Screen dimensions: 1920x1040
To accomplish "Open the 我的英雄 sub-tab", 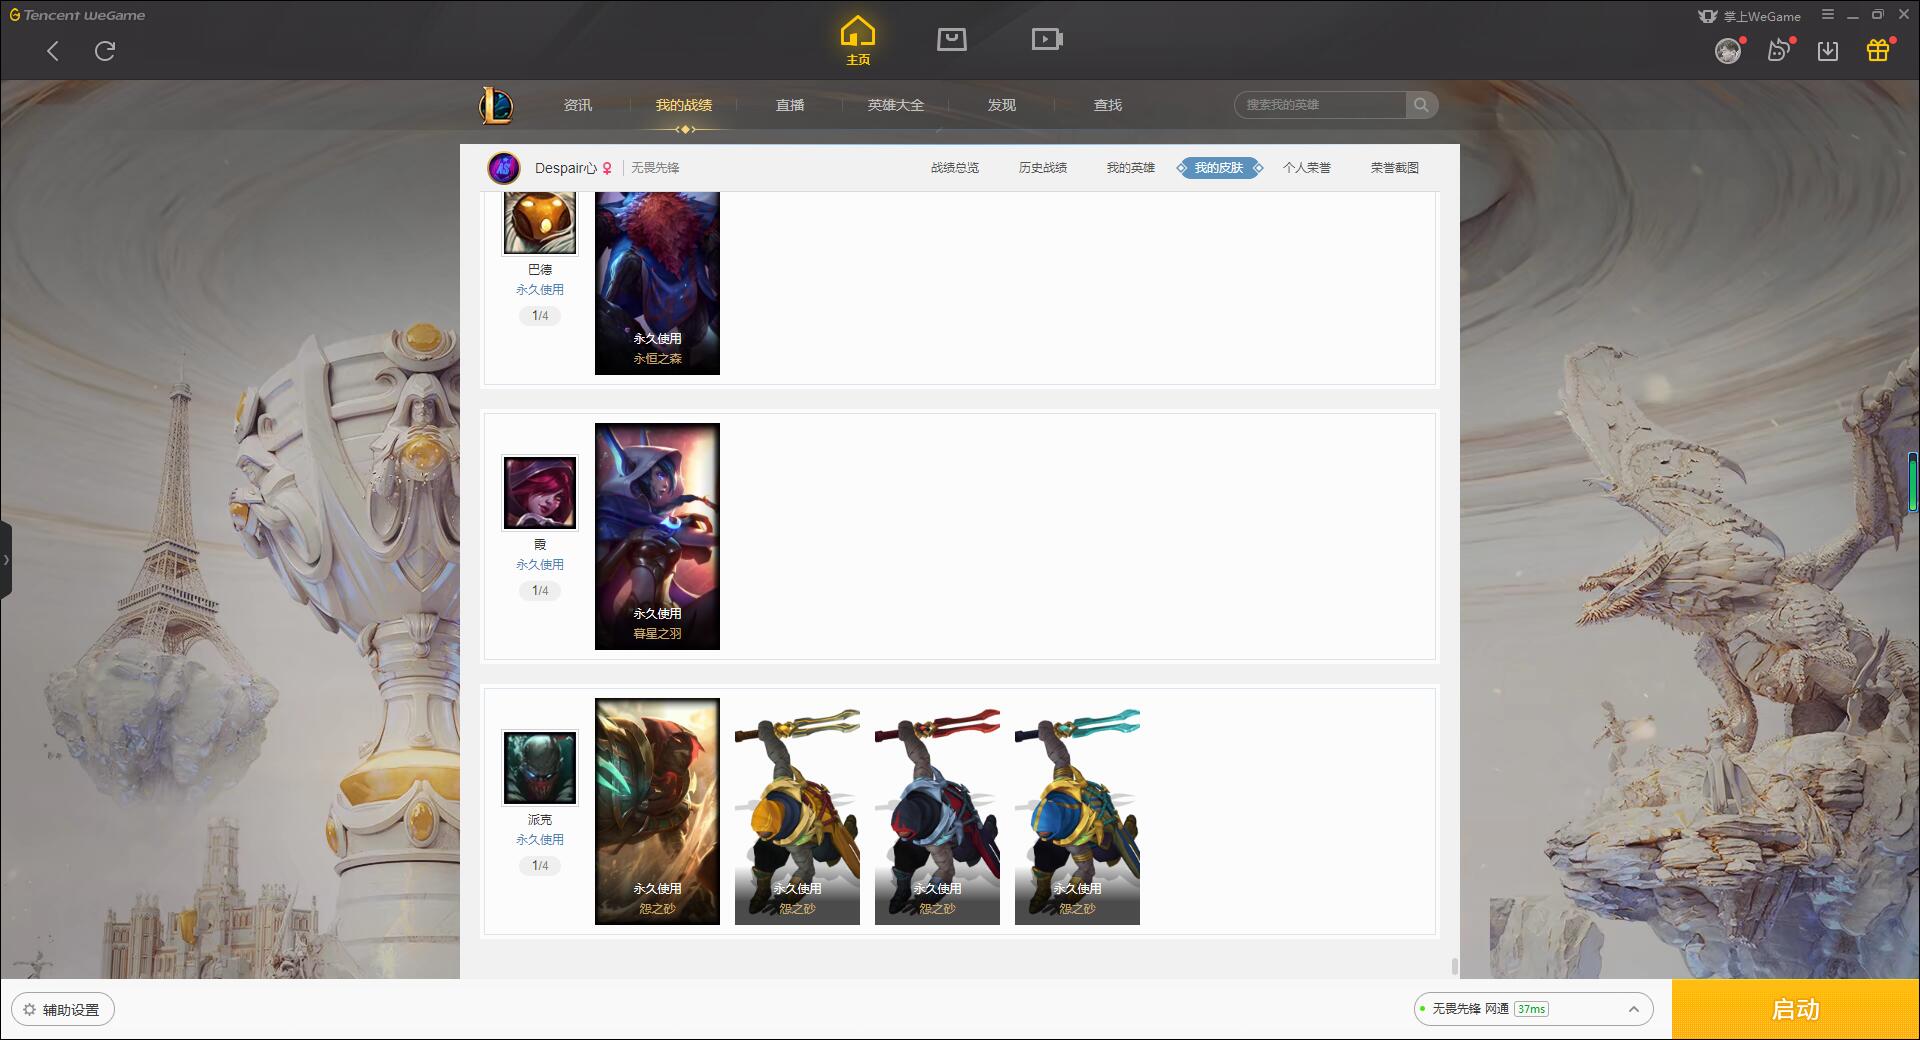I will (1131, 168).
